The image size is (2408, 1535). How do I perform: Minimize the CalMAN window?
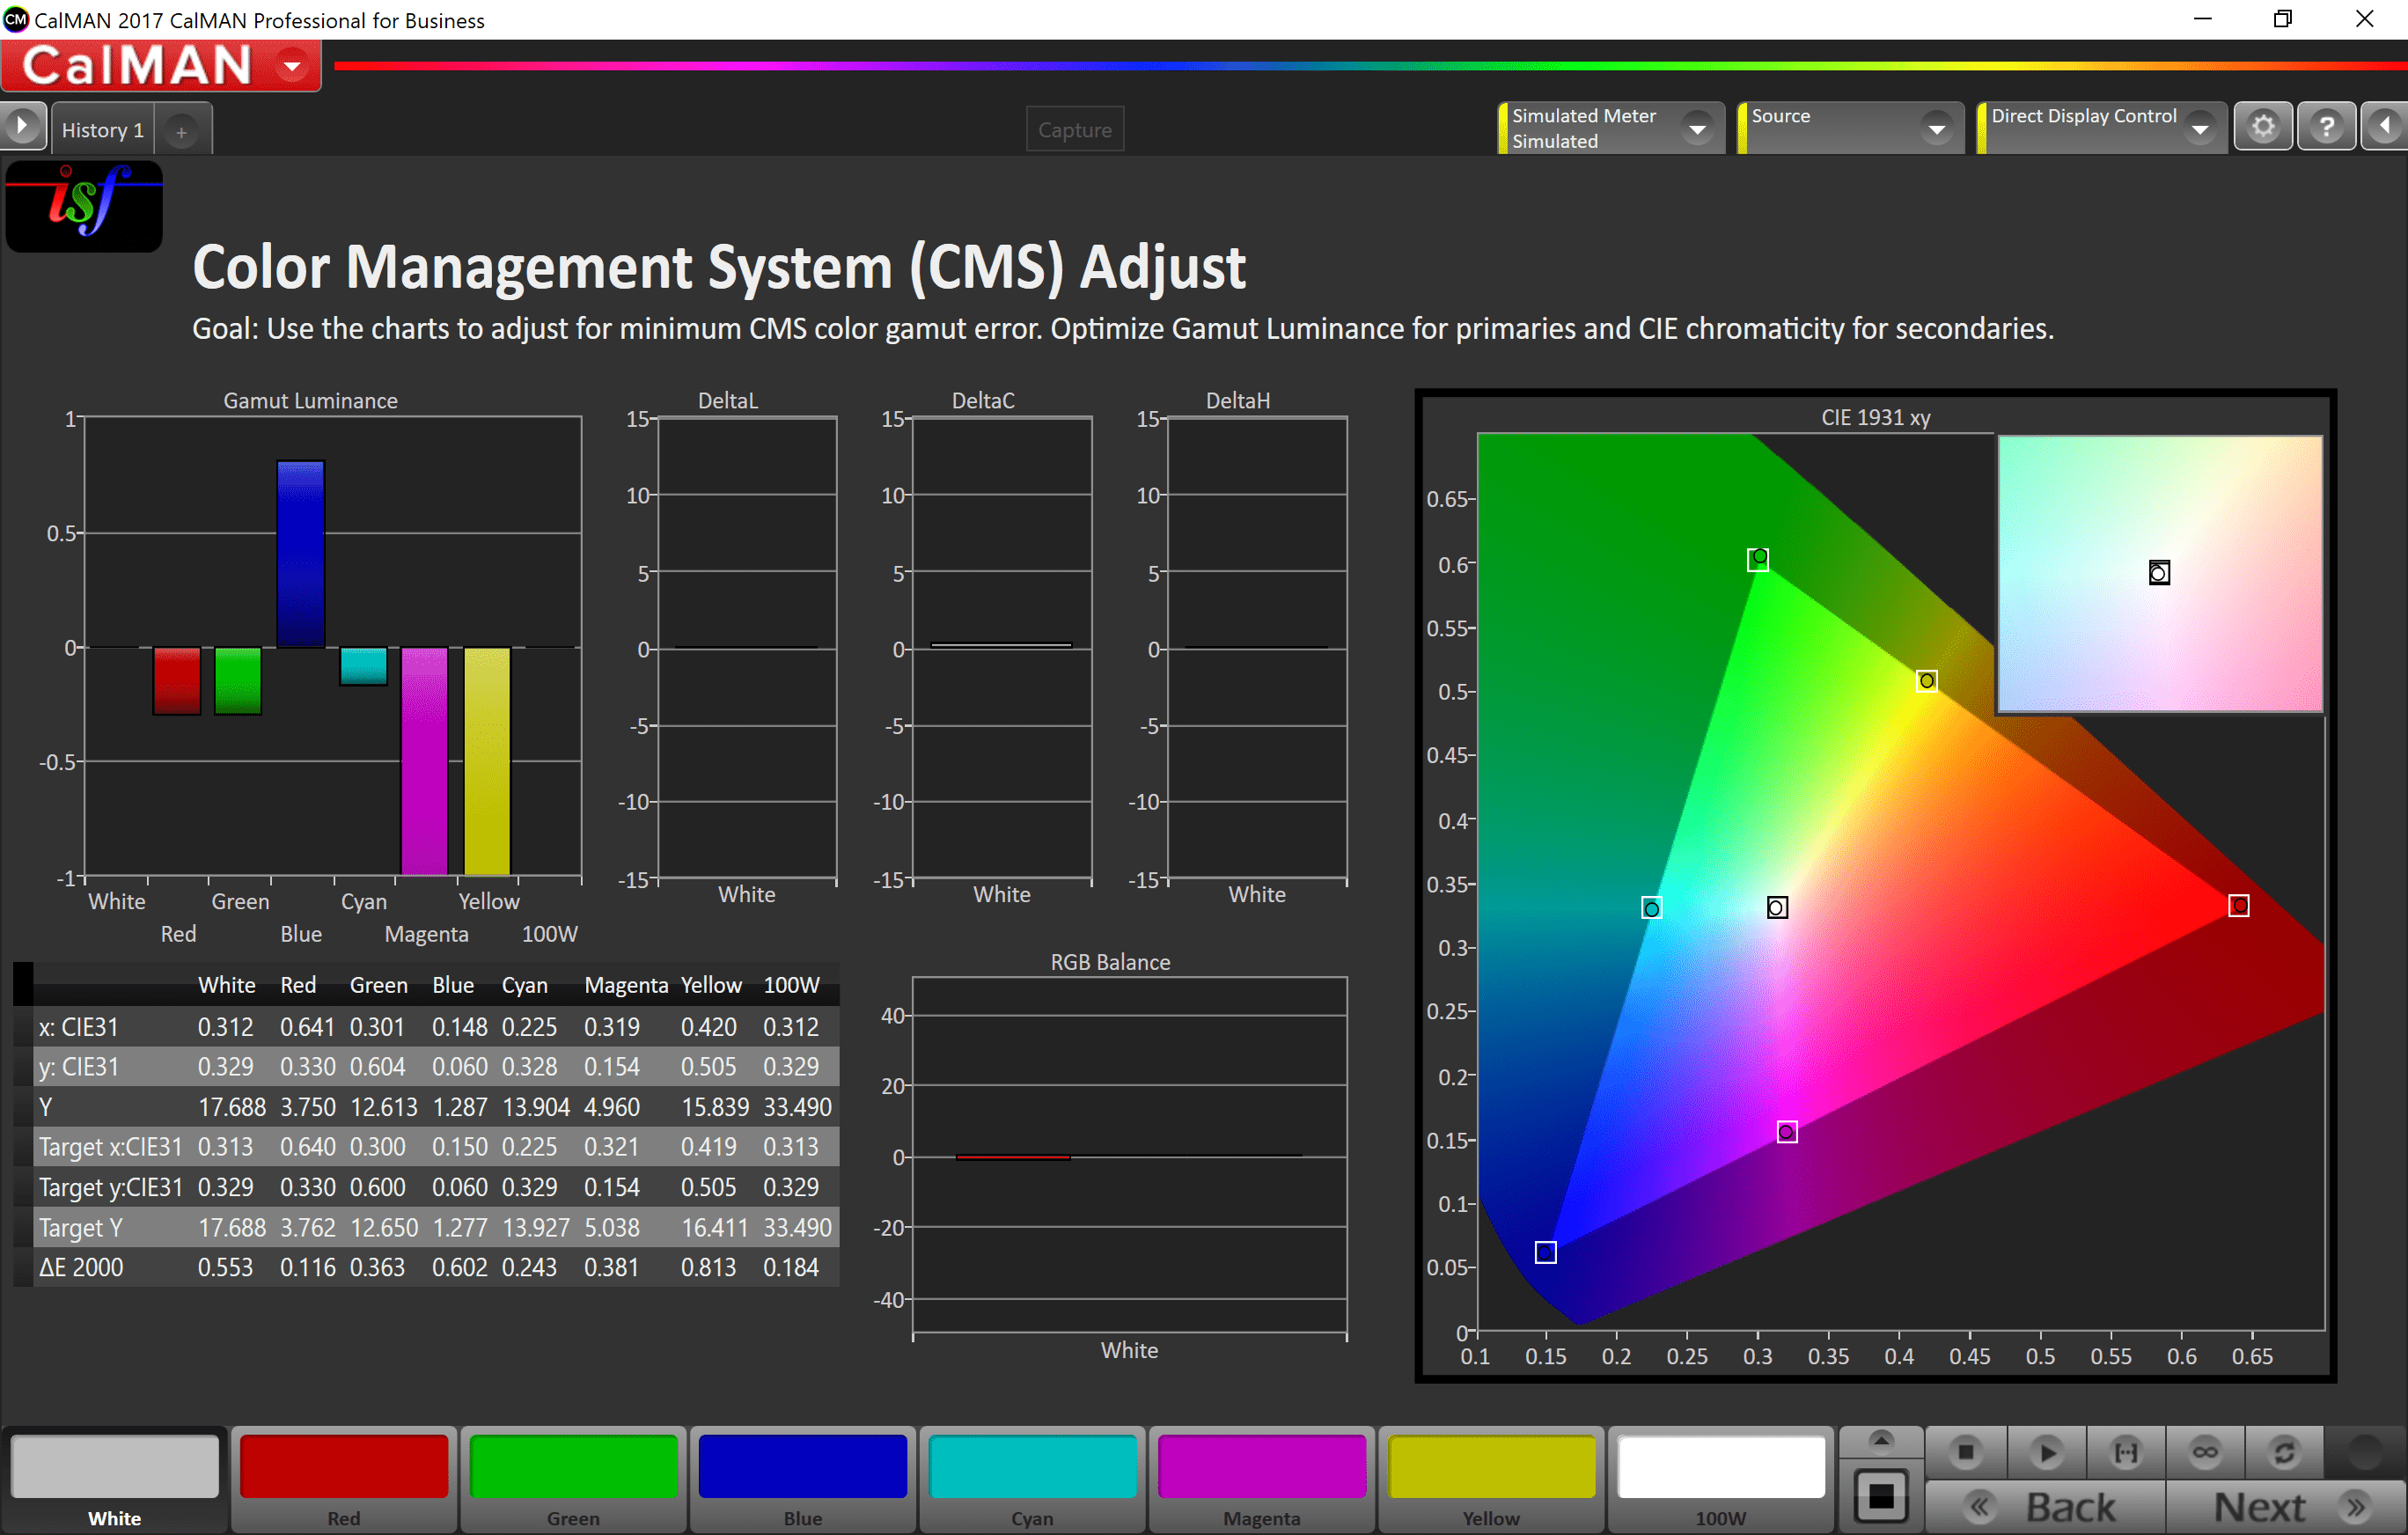[2202, 19]
